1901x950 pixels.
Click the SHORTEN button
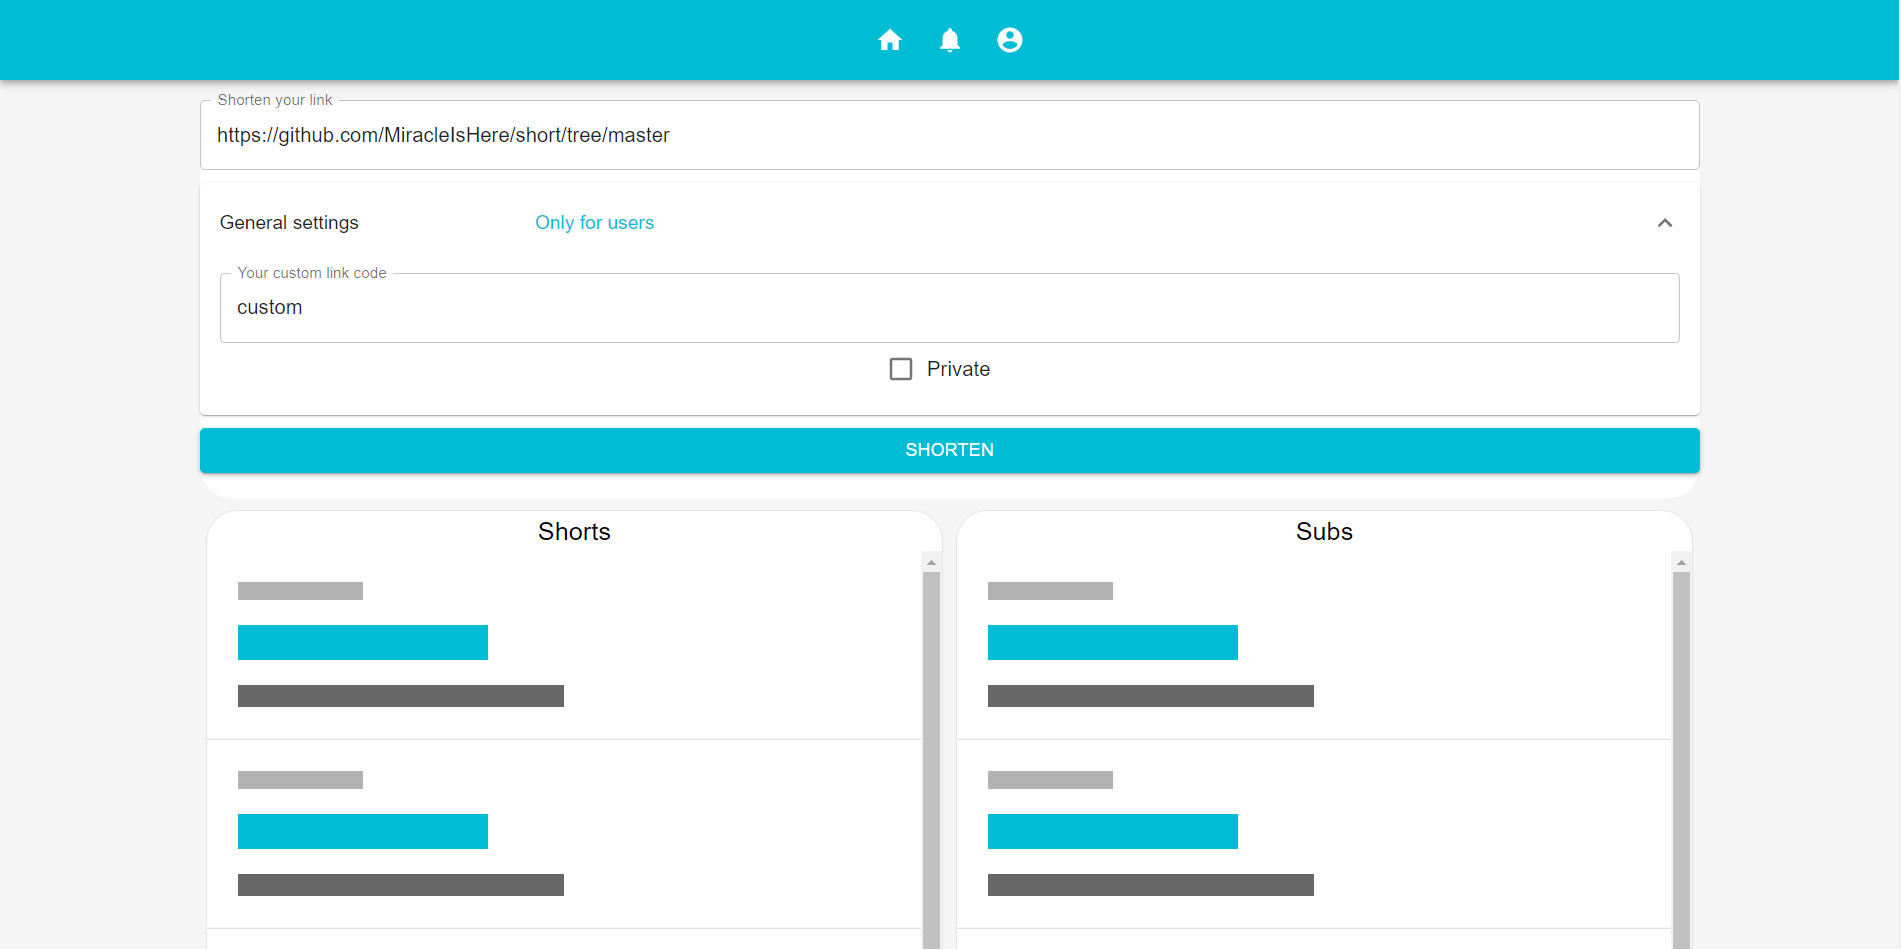[x=949, y=450]
